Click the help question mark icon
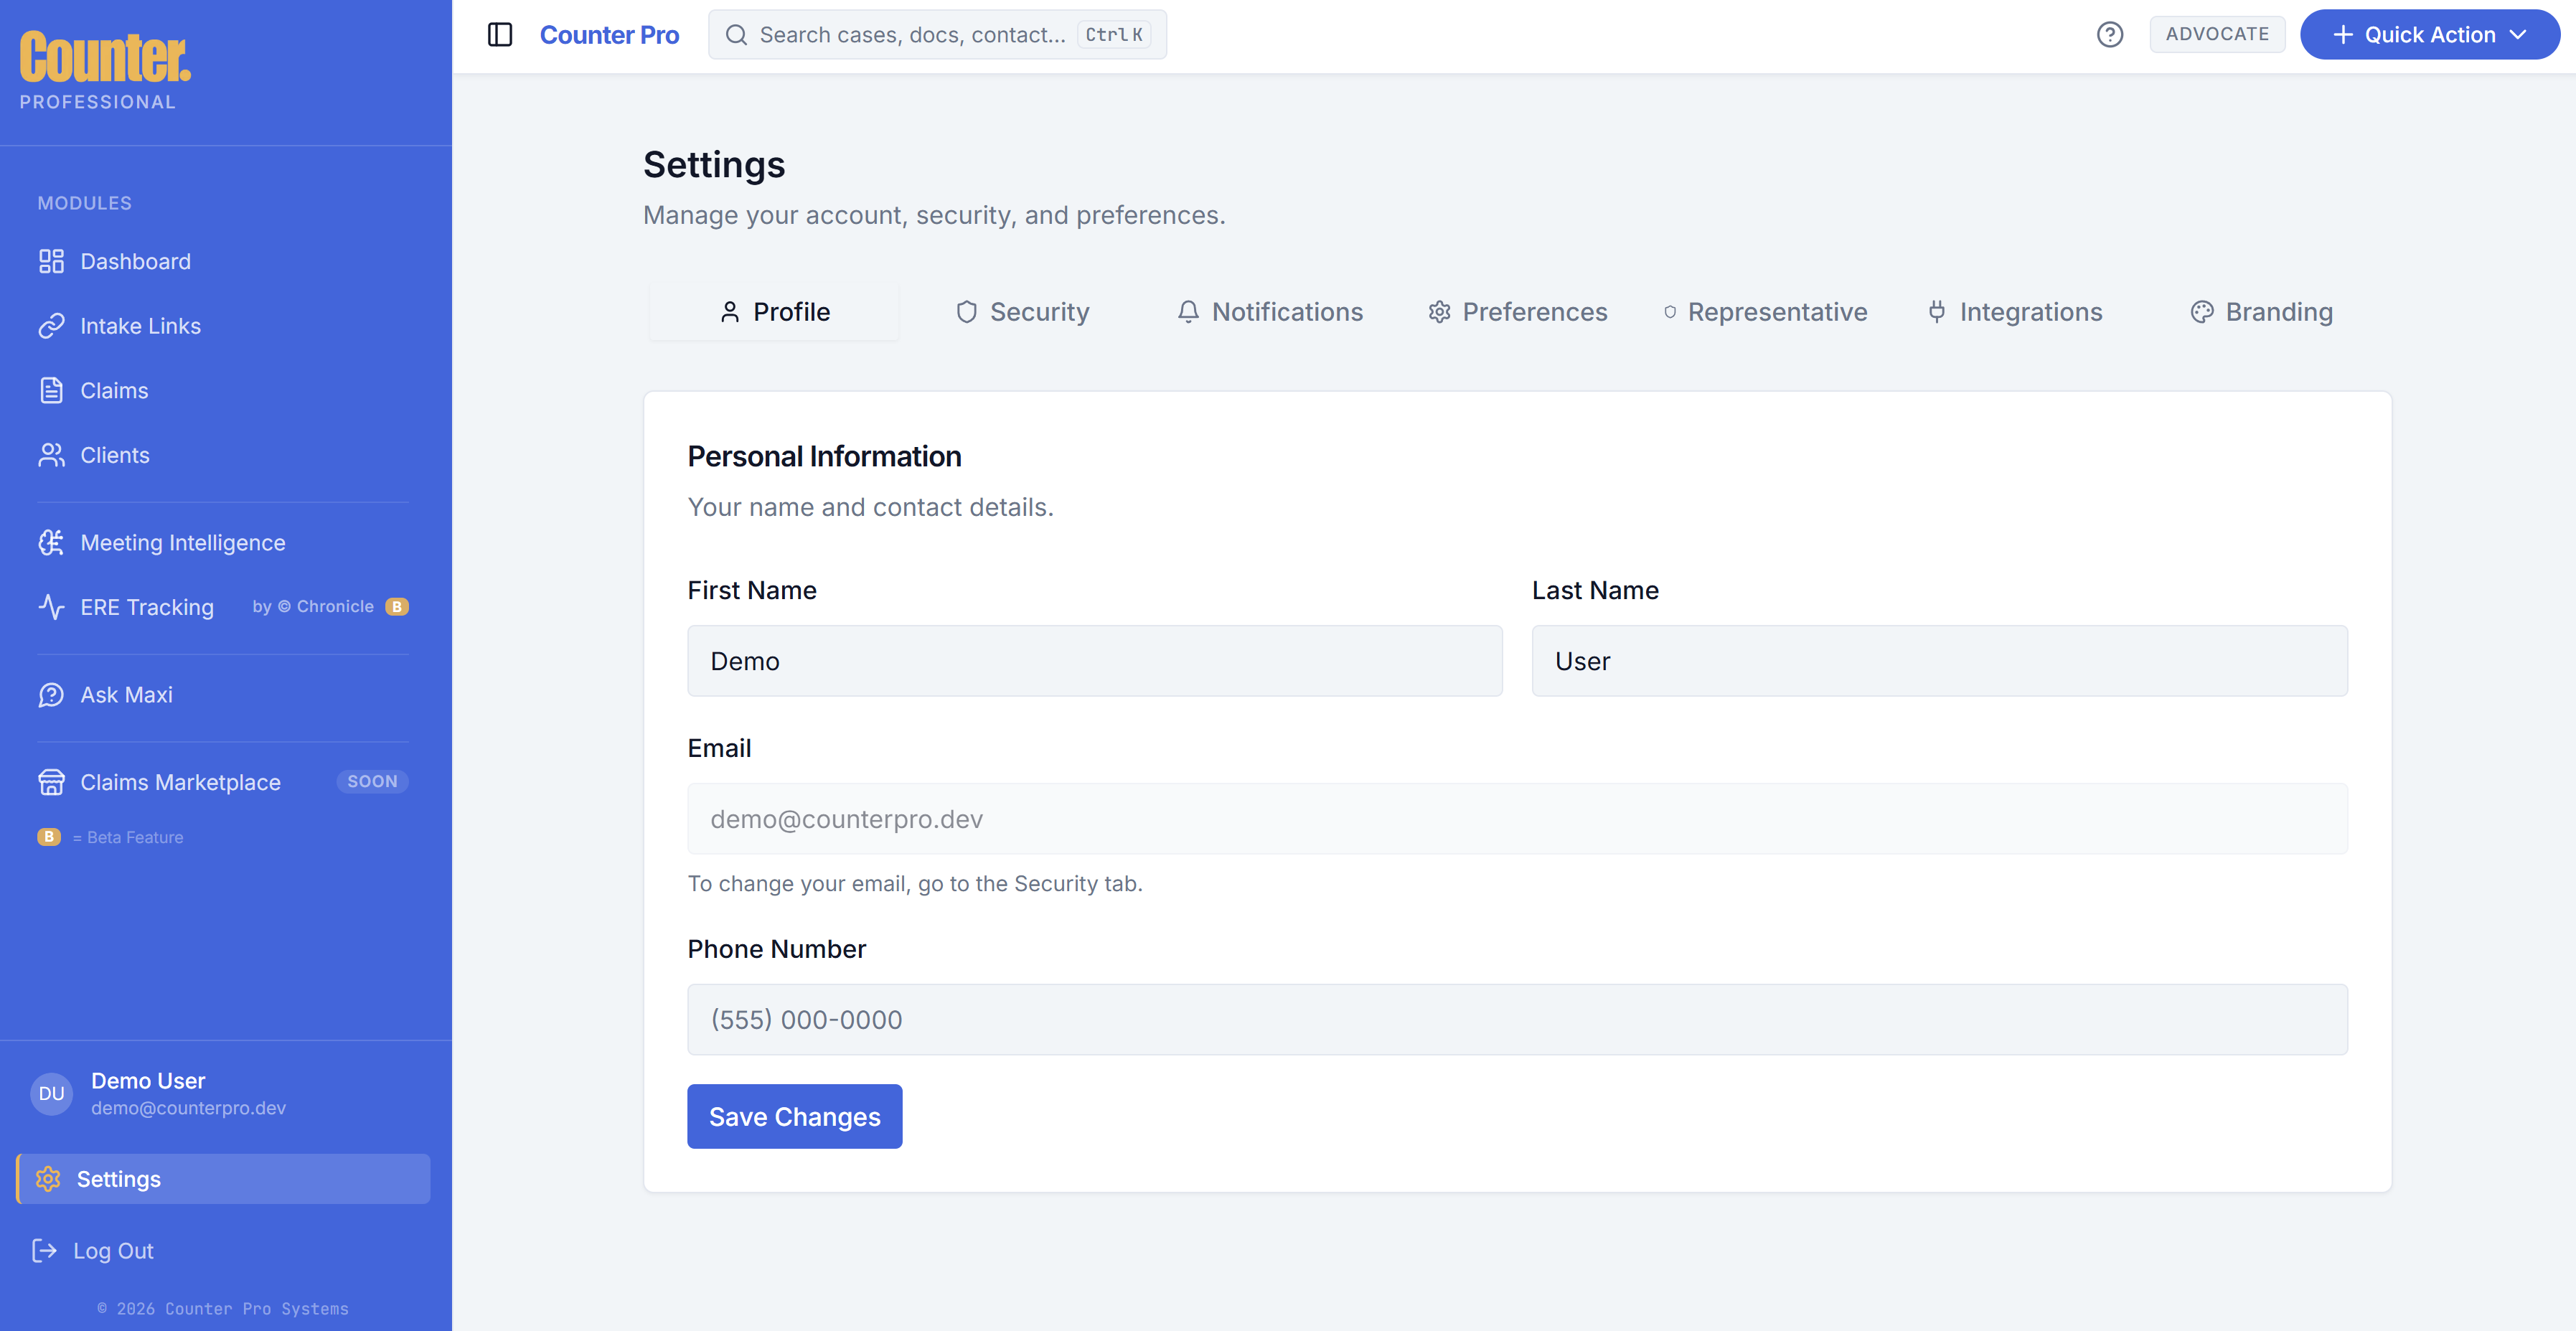2576x1331 pixels. pos(2109,35)
